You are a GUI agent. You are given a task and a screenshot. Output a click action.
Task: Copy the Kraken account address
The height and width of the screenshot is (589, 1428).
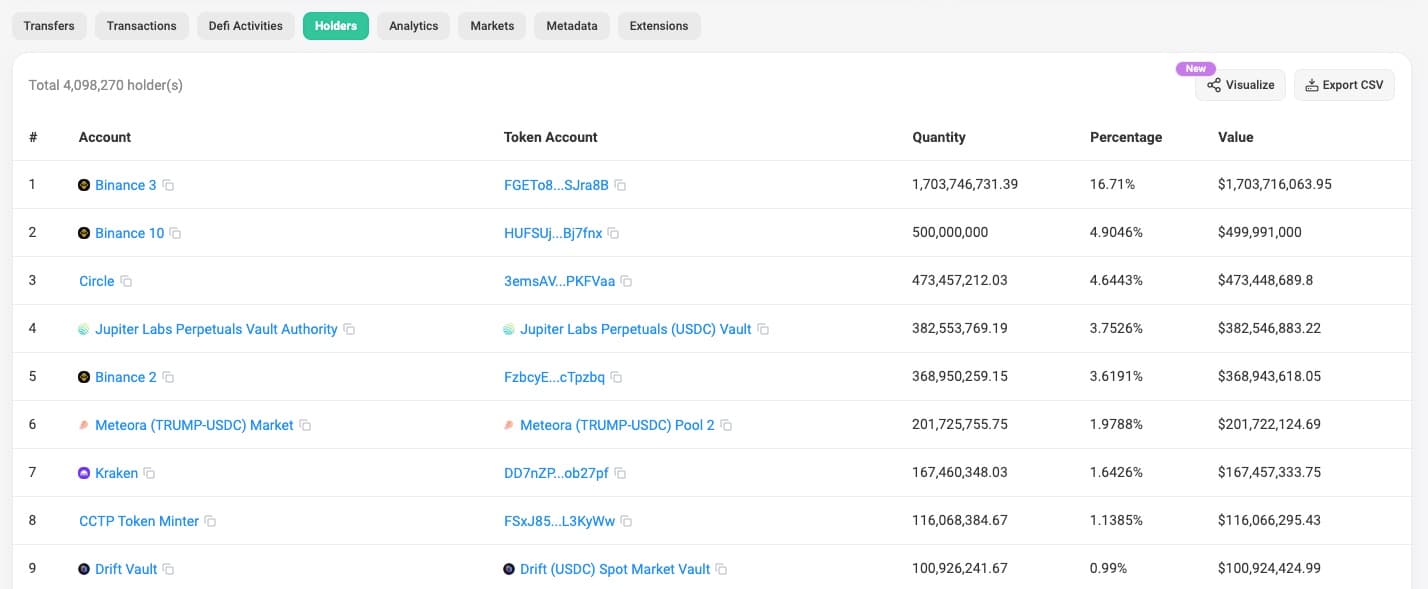[x=150, y=473]
